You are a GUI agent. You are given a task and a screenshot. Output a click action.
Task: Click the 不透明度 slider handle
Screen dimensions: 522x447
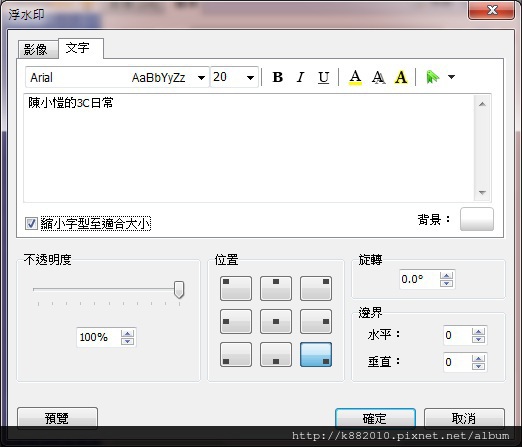[179, 289]
